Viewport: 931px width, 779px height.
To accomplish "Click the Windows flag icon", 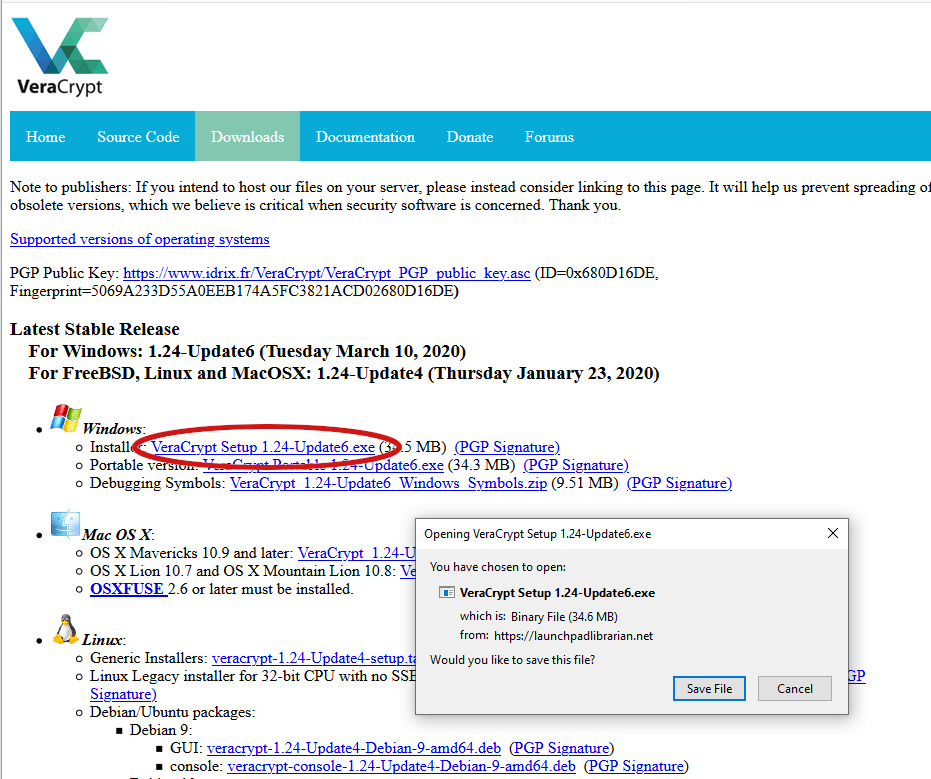I will click(x=65, y=418).
